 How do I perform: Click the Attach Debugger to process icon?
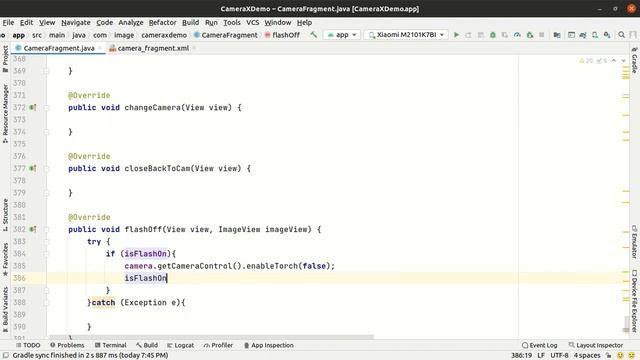529,35
